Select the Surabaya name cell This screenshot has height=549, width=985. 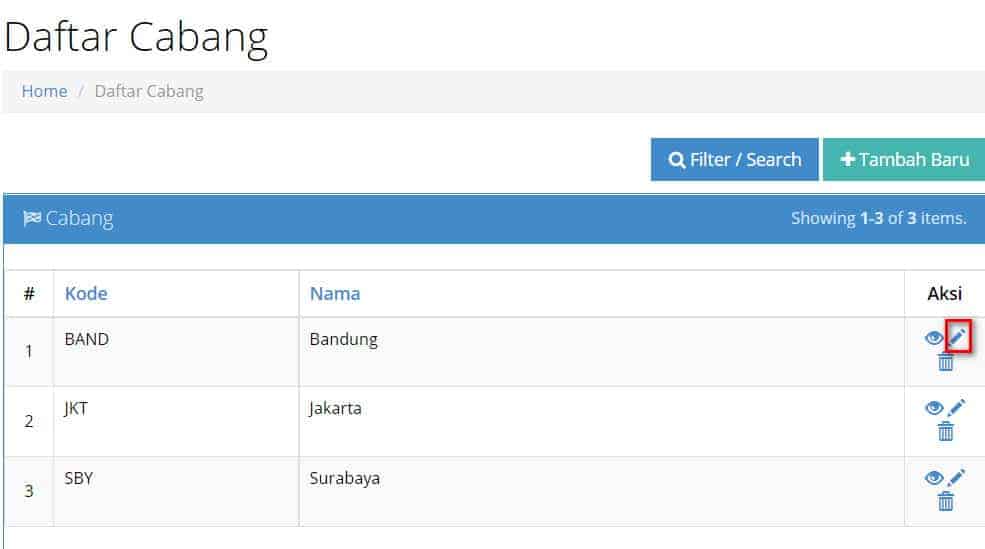point(602,491)
